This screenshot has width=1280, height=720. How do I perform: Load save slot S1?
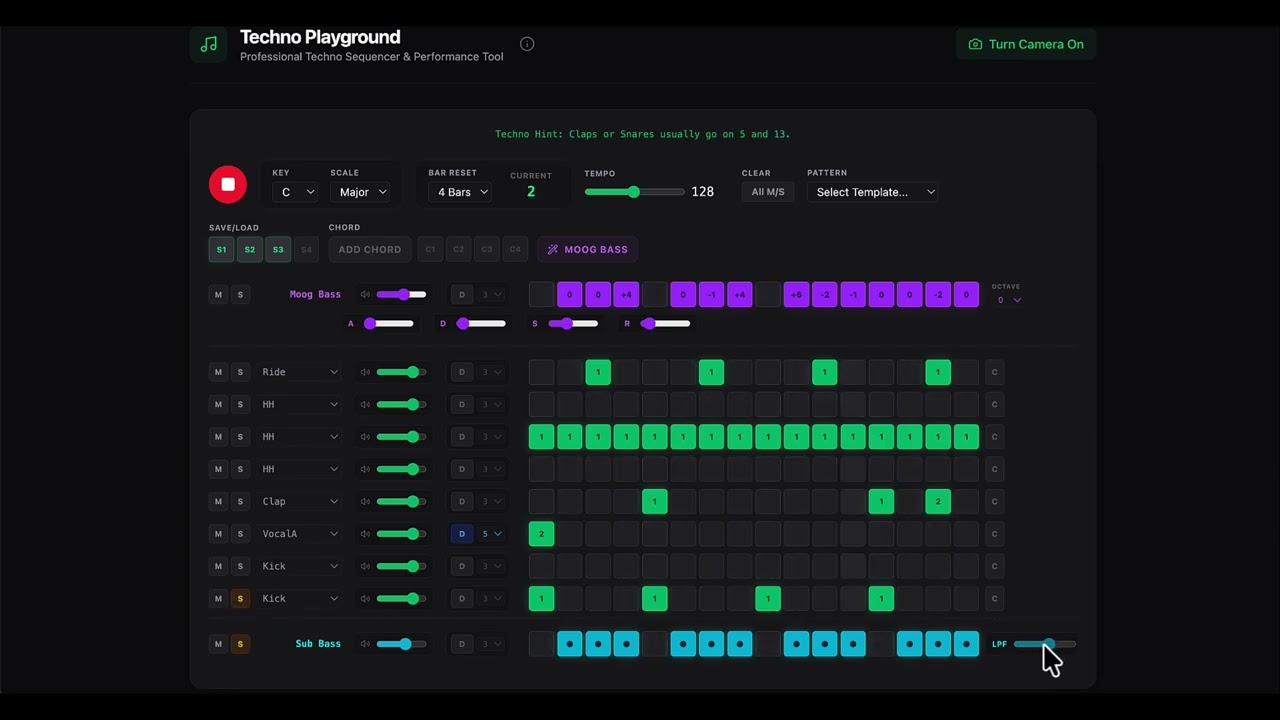coord(221,249)
